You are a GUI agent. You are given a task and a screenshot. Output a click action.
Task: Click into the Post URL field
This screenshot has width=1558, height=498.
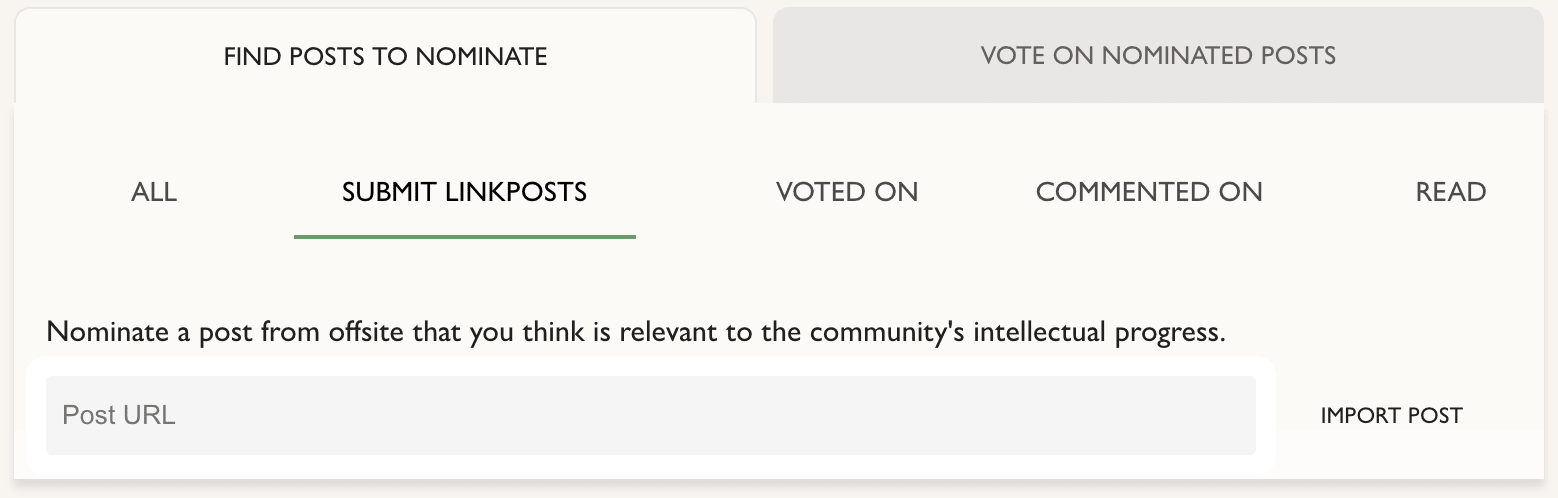pos(650,415)
